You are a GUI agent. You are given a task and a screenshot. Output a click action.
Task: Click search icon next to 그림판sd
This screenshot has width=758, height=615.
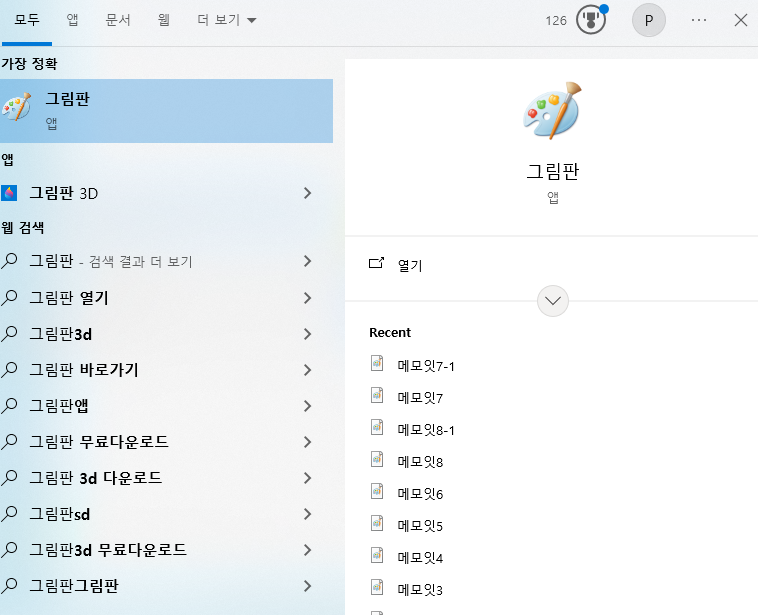click(x=9, y=514)
